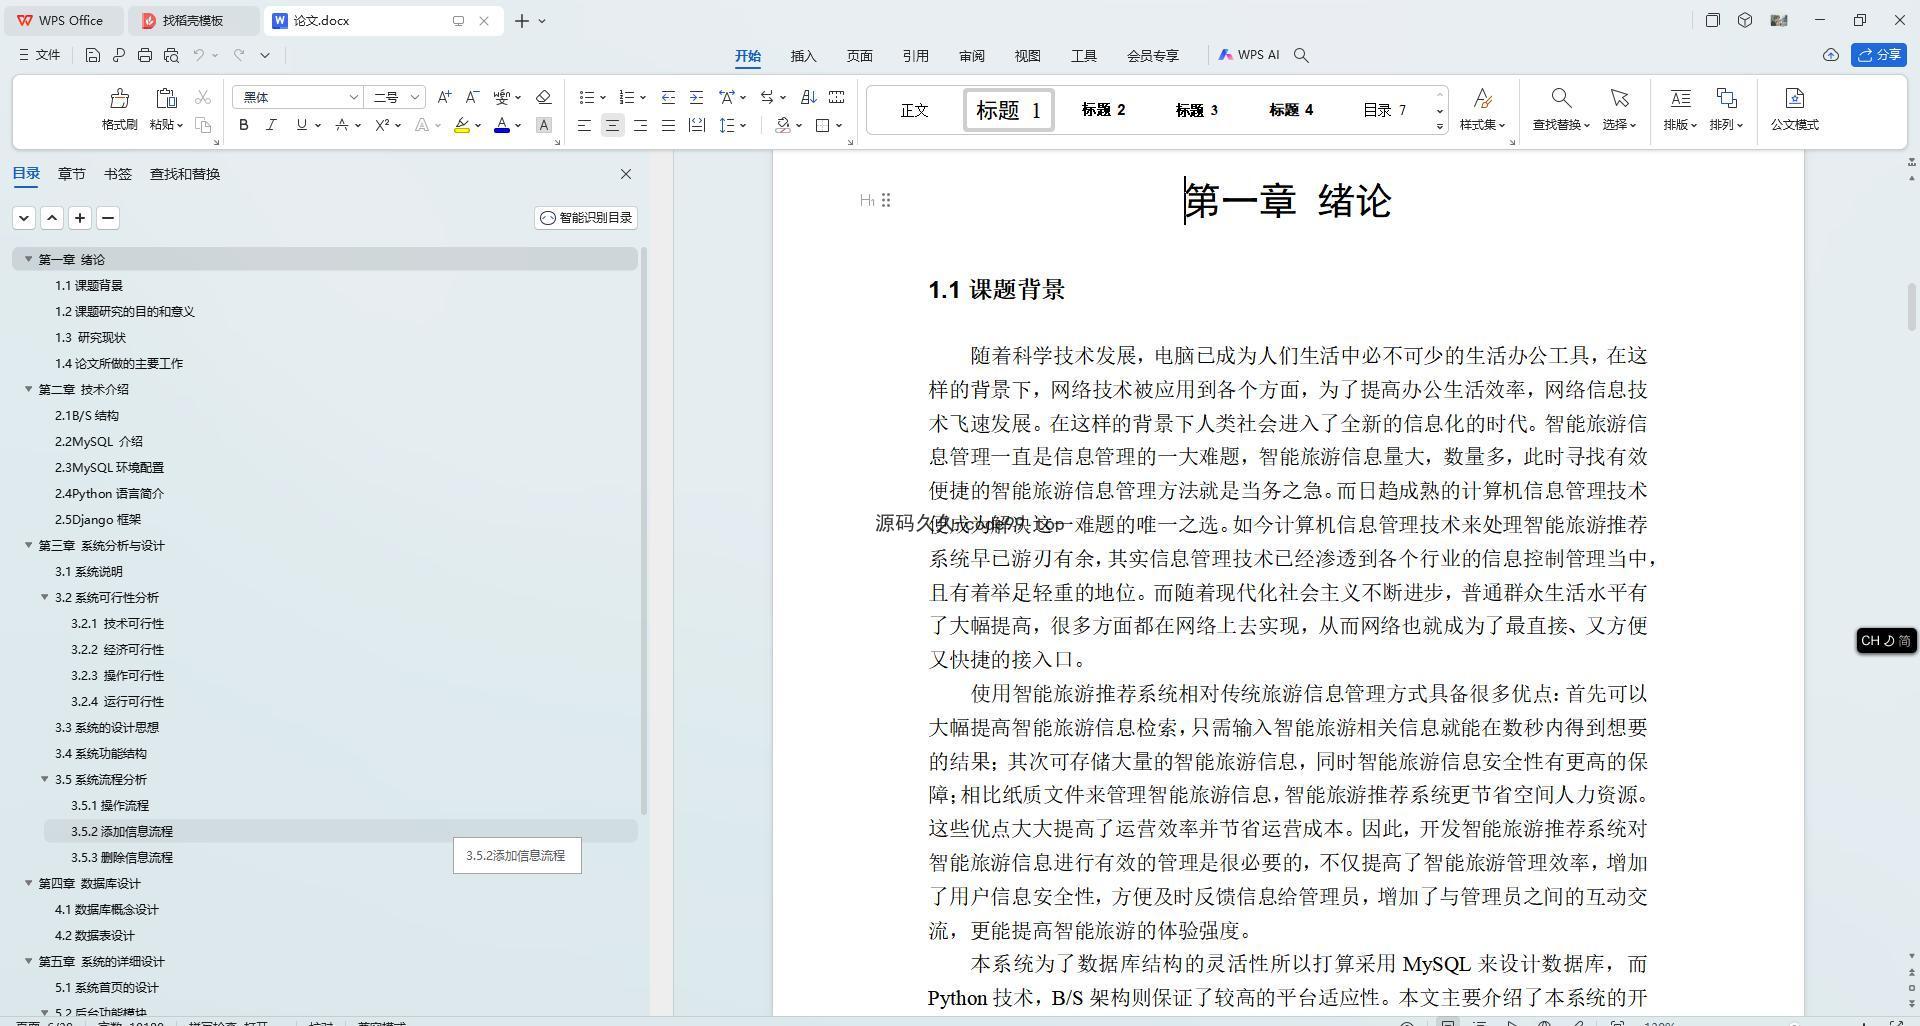Click the Arrange (排列) icon
Viewport: 1920px width, 1026px height.
[1726, 98]
